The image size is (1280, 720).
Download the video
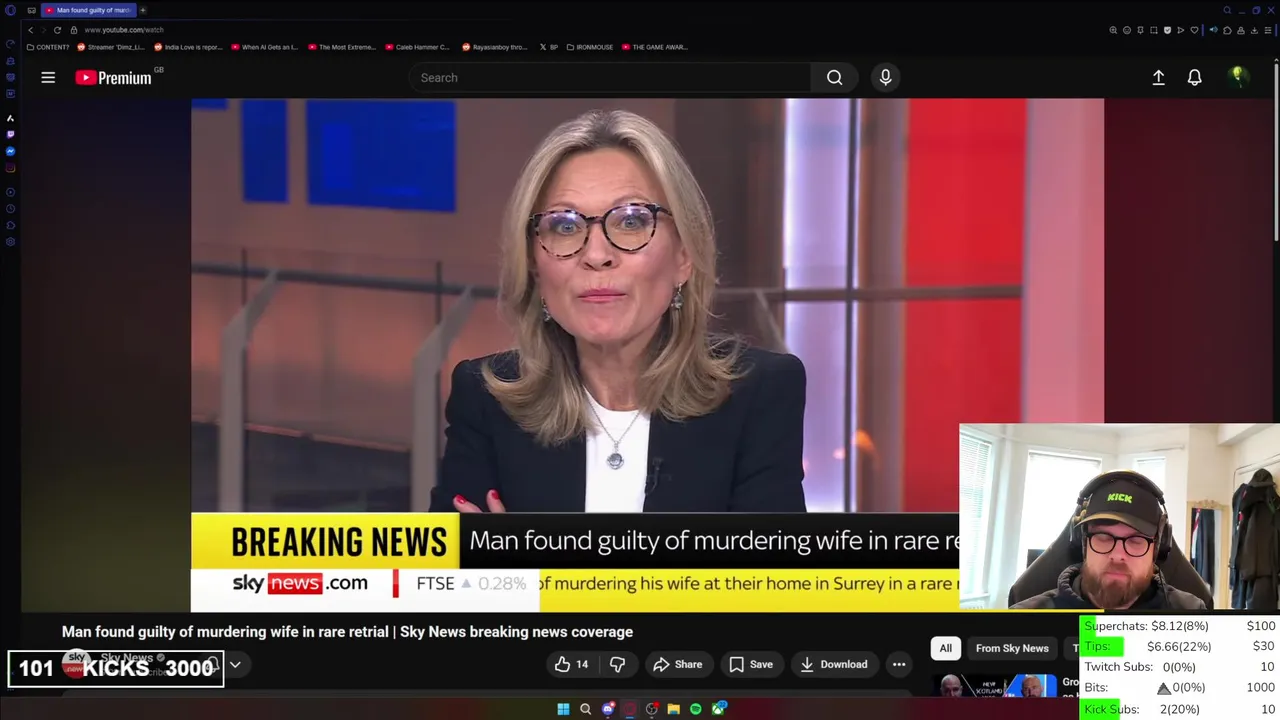[833, 664]
